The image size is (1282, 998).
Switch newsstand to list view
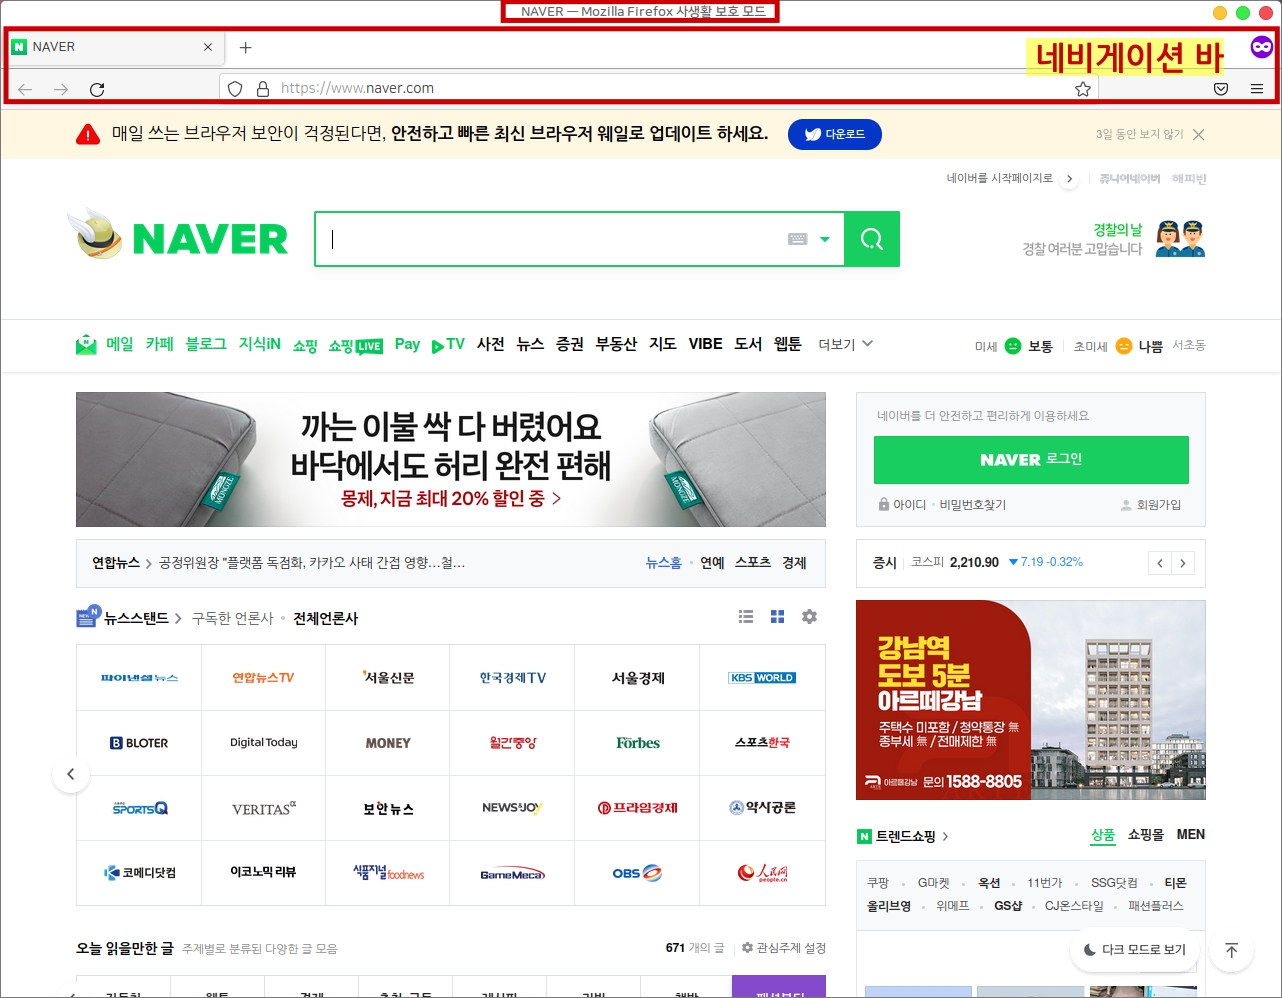click(745, 617)
